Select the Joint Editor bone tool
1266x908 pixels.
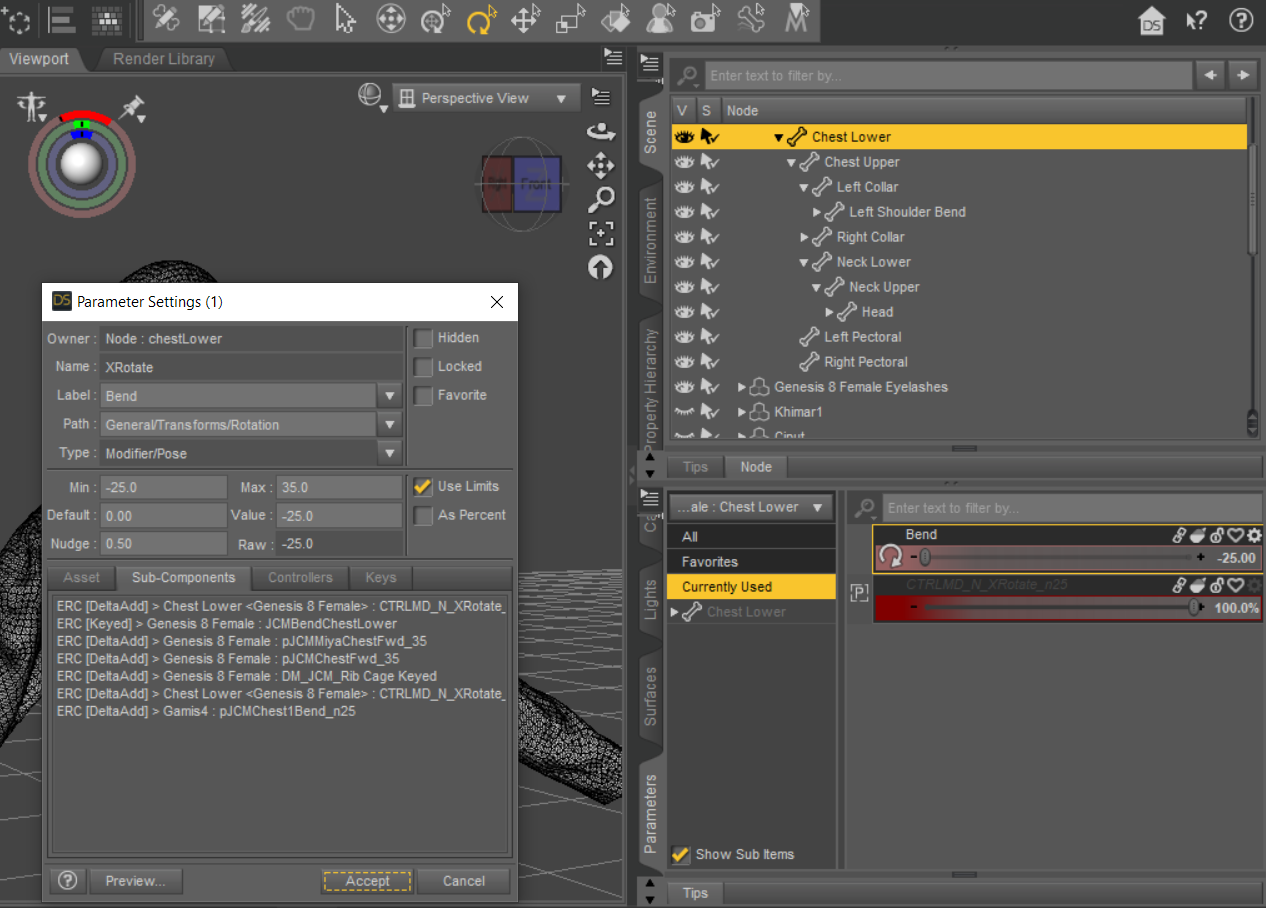coord(751,20)
